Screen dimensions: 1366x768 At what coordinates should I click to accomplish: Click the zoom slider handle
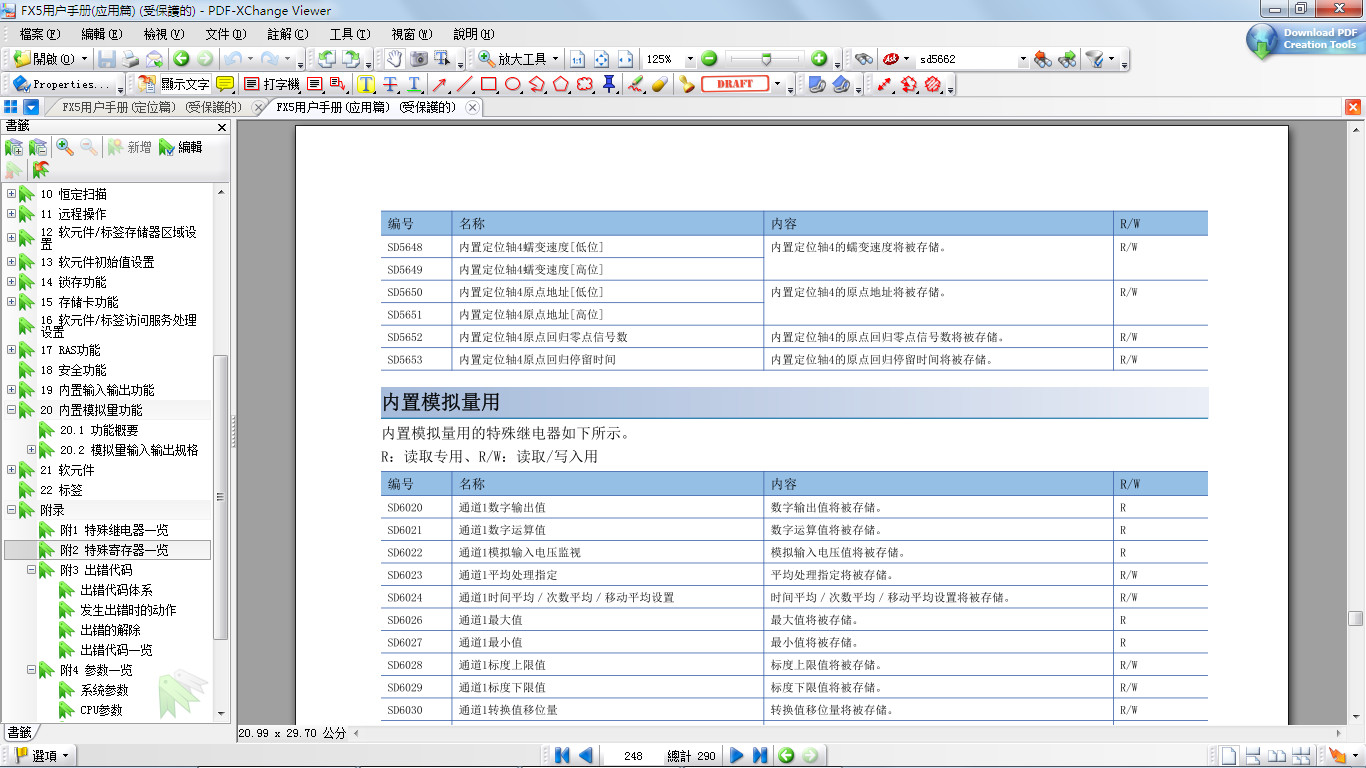pos(765,59)
